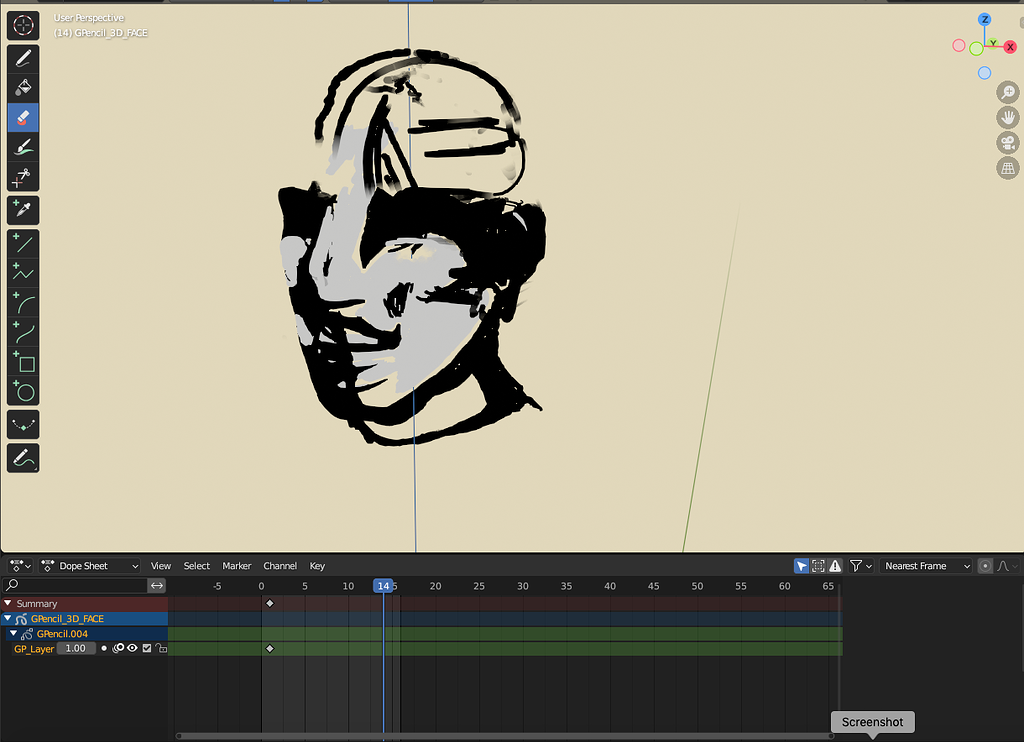
Task: Select the Interpolate tool
Action: tap(23, 425)
